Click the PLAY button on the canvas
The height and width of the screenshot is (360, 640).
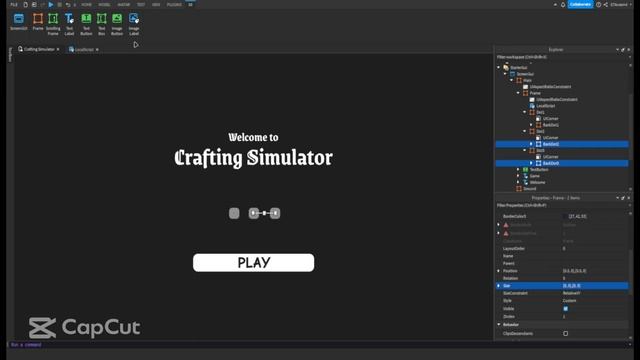click(x=253, y=262)
